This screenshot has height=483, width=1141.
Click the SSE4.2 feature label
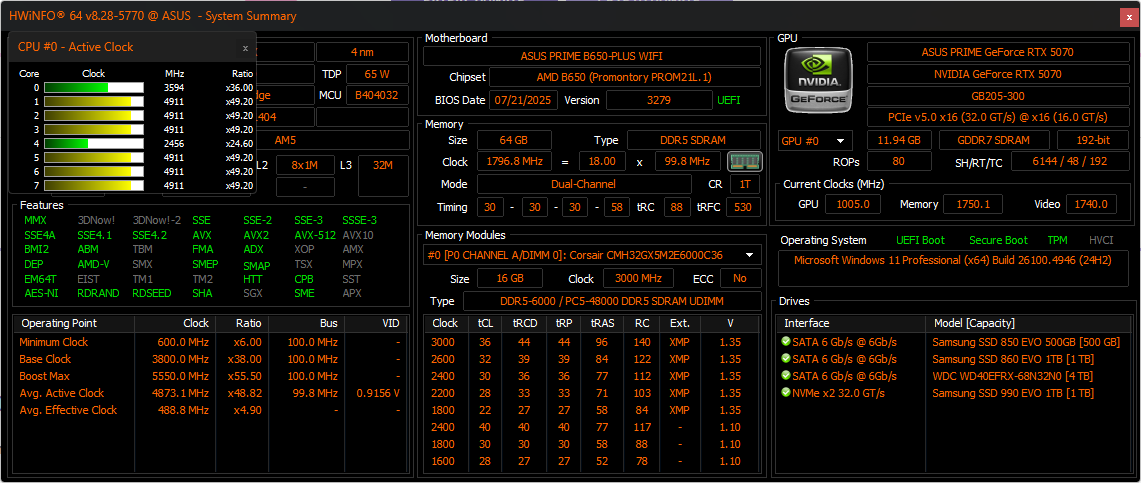click(x=149, y=235)
